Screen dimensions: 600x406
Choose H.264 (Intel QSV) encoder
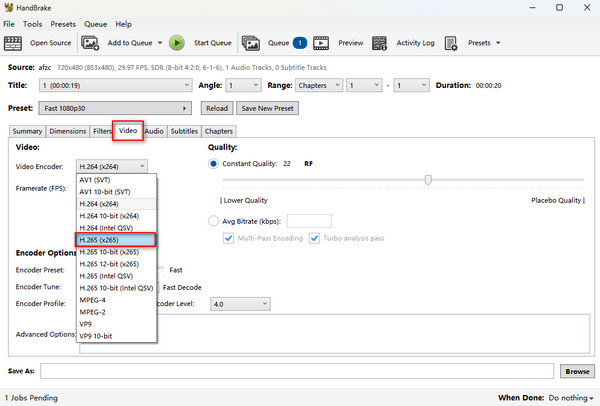(x=116, y=228)
